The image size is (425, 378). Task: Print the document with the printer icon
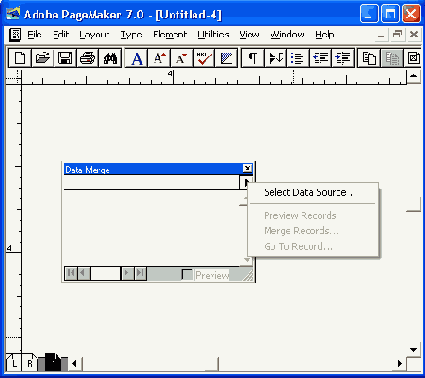[x=88, y=58]
